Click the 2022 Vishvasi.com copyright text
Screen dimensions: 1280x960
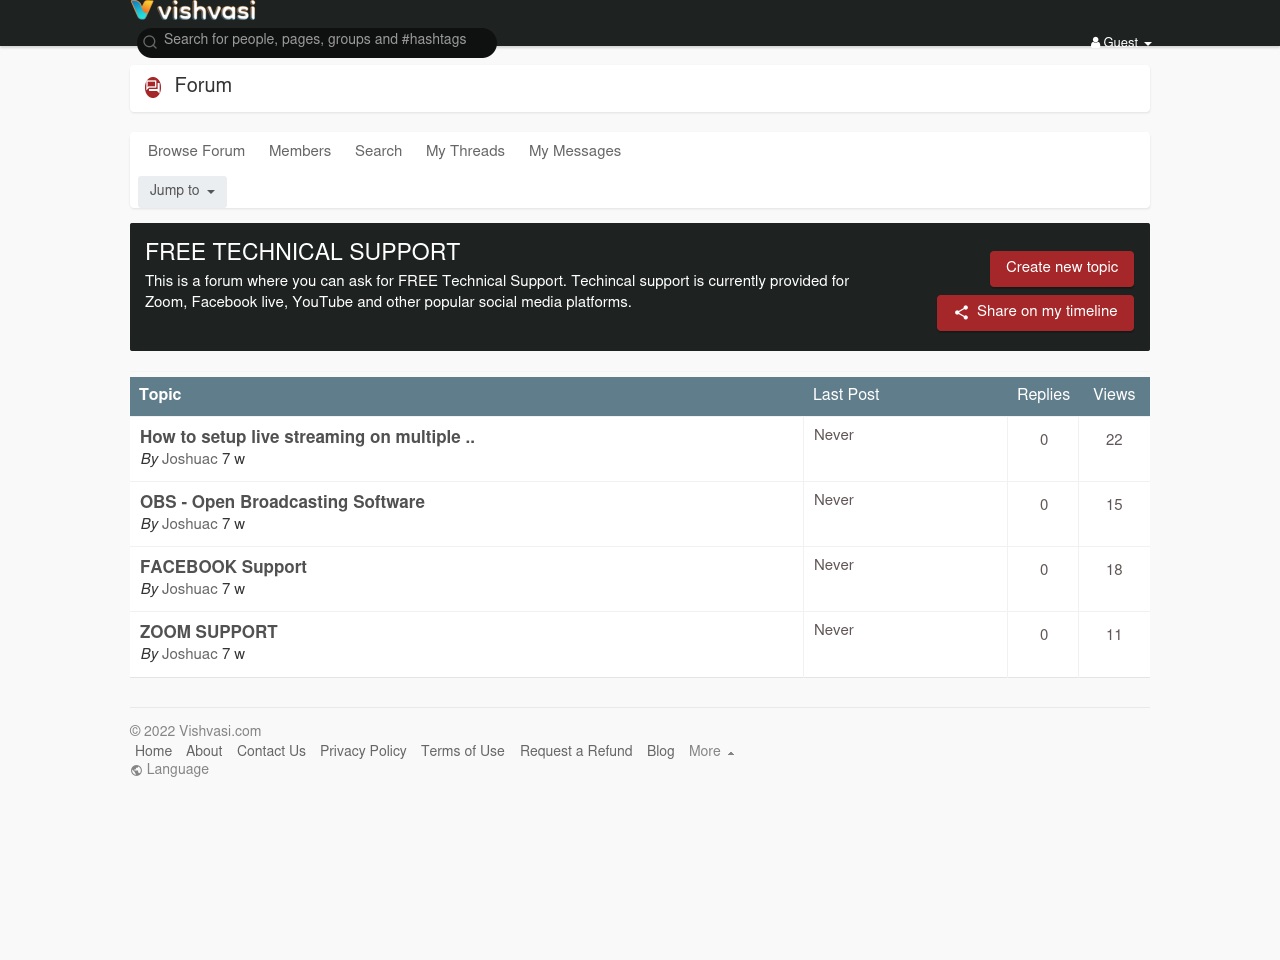196,732
